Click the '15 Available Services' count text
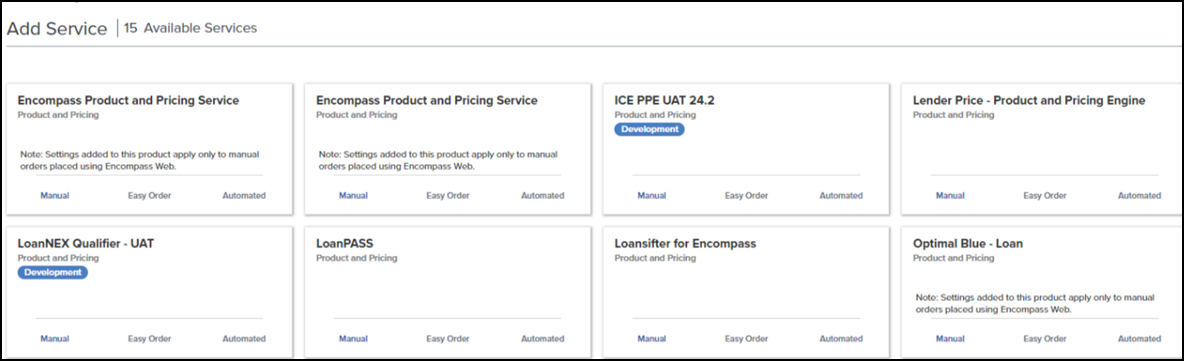The image size is (1184, 361). click(x=190, y=28)
